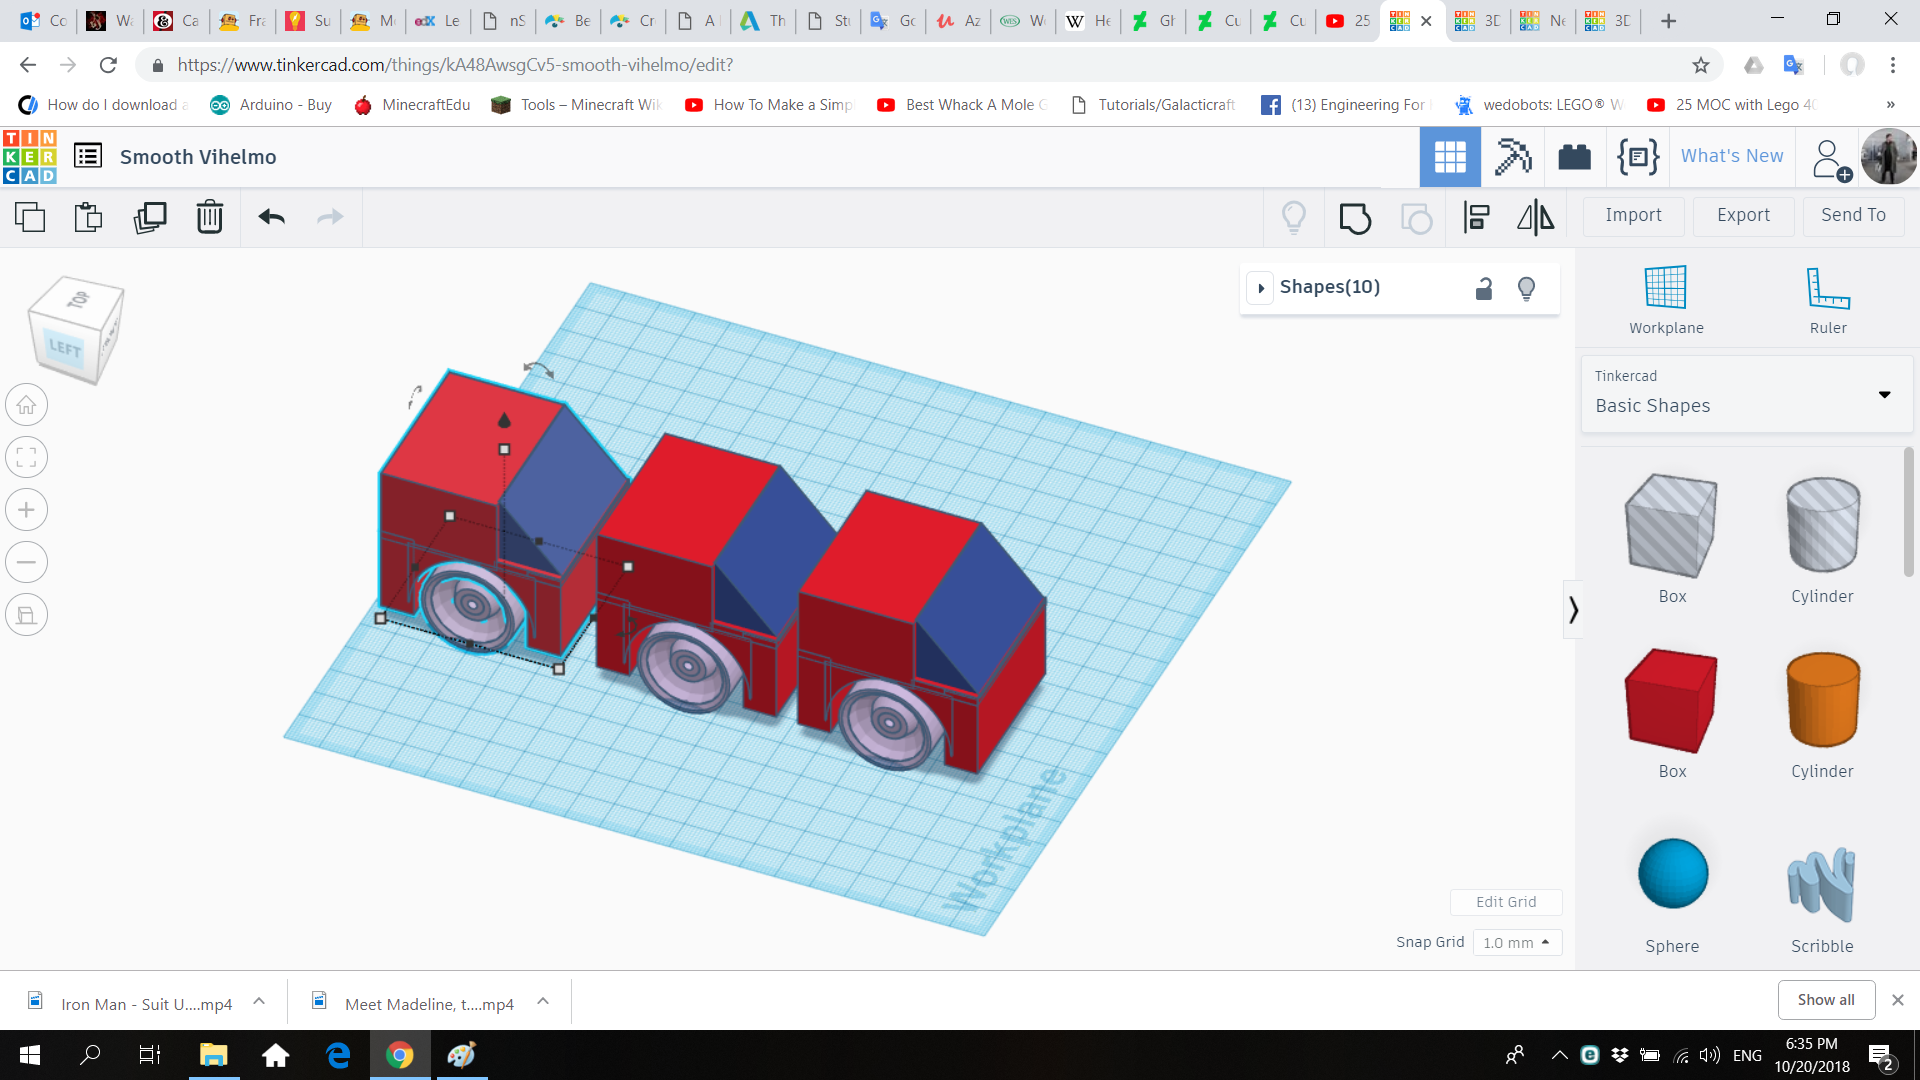1920x1080 pixels.
Task: Open What's New menu item
Action: click(x=1731, y=156)
